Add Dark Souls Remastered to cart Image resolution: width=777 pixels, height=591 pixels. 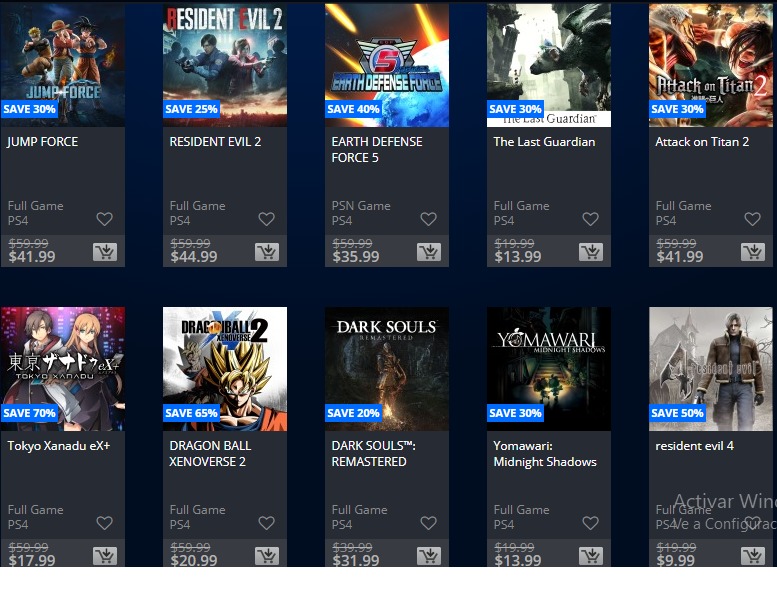(429, 556)
